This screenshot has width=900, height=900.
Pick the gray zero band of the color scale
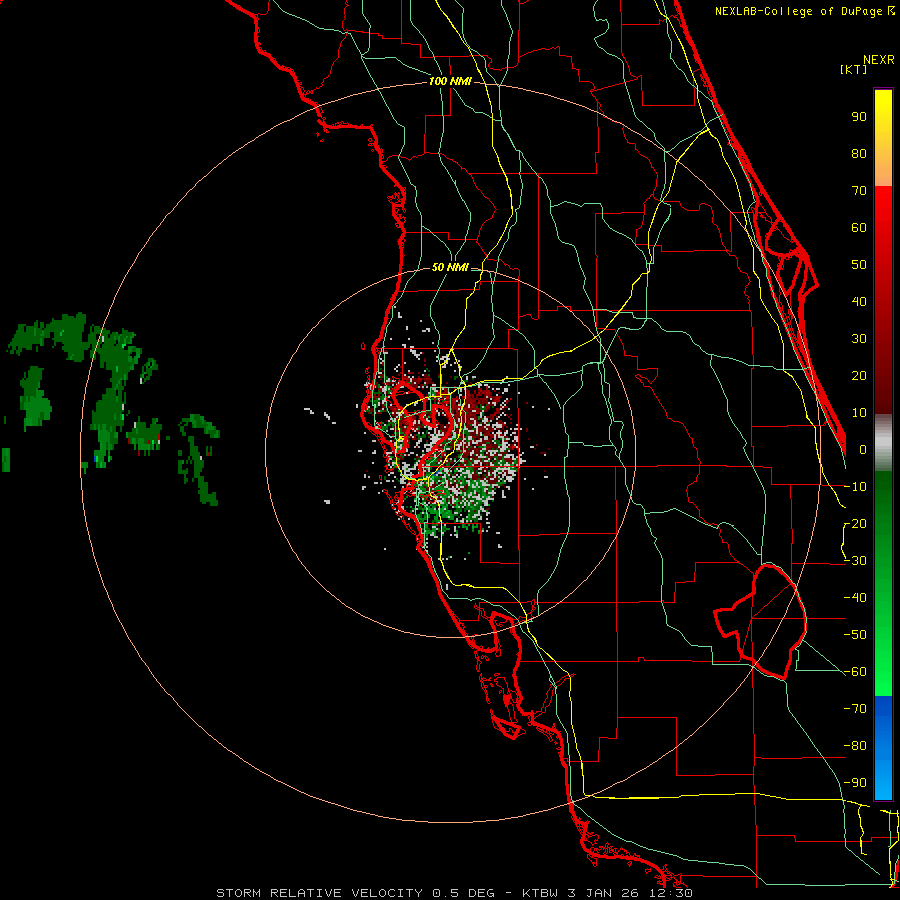[x=883, y=443]
